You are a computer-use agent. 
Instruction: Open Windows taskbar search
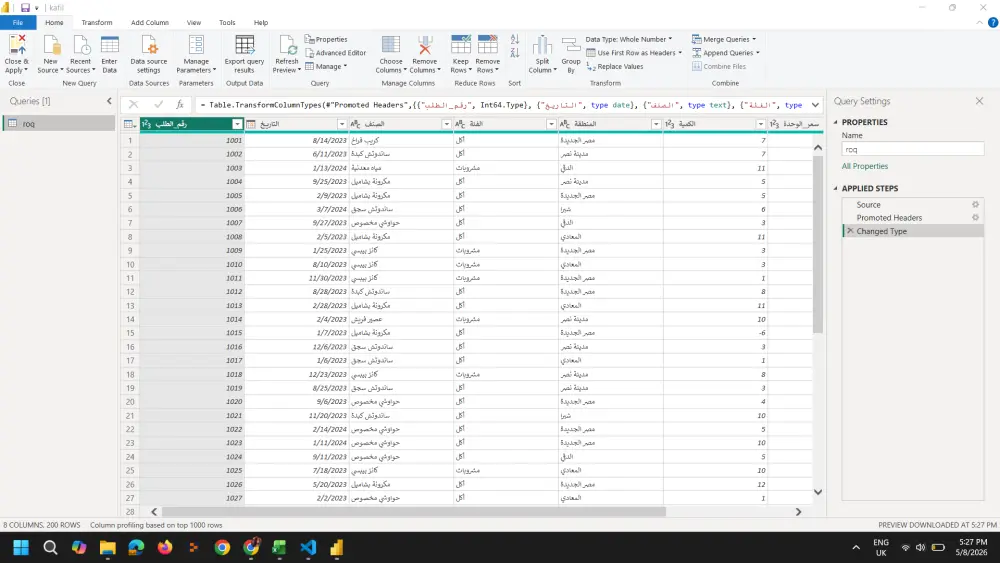coord(50,548)
